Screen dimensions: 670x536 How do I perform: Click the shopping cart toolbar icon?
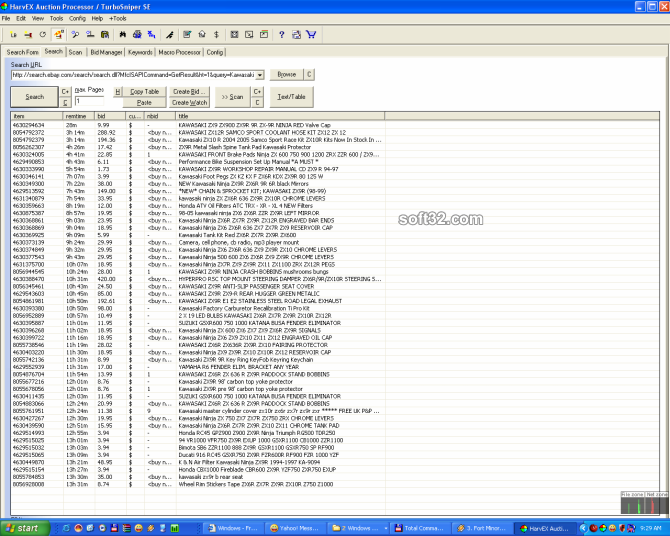click(x=311, y=35)
